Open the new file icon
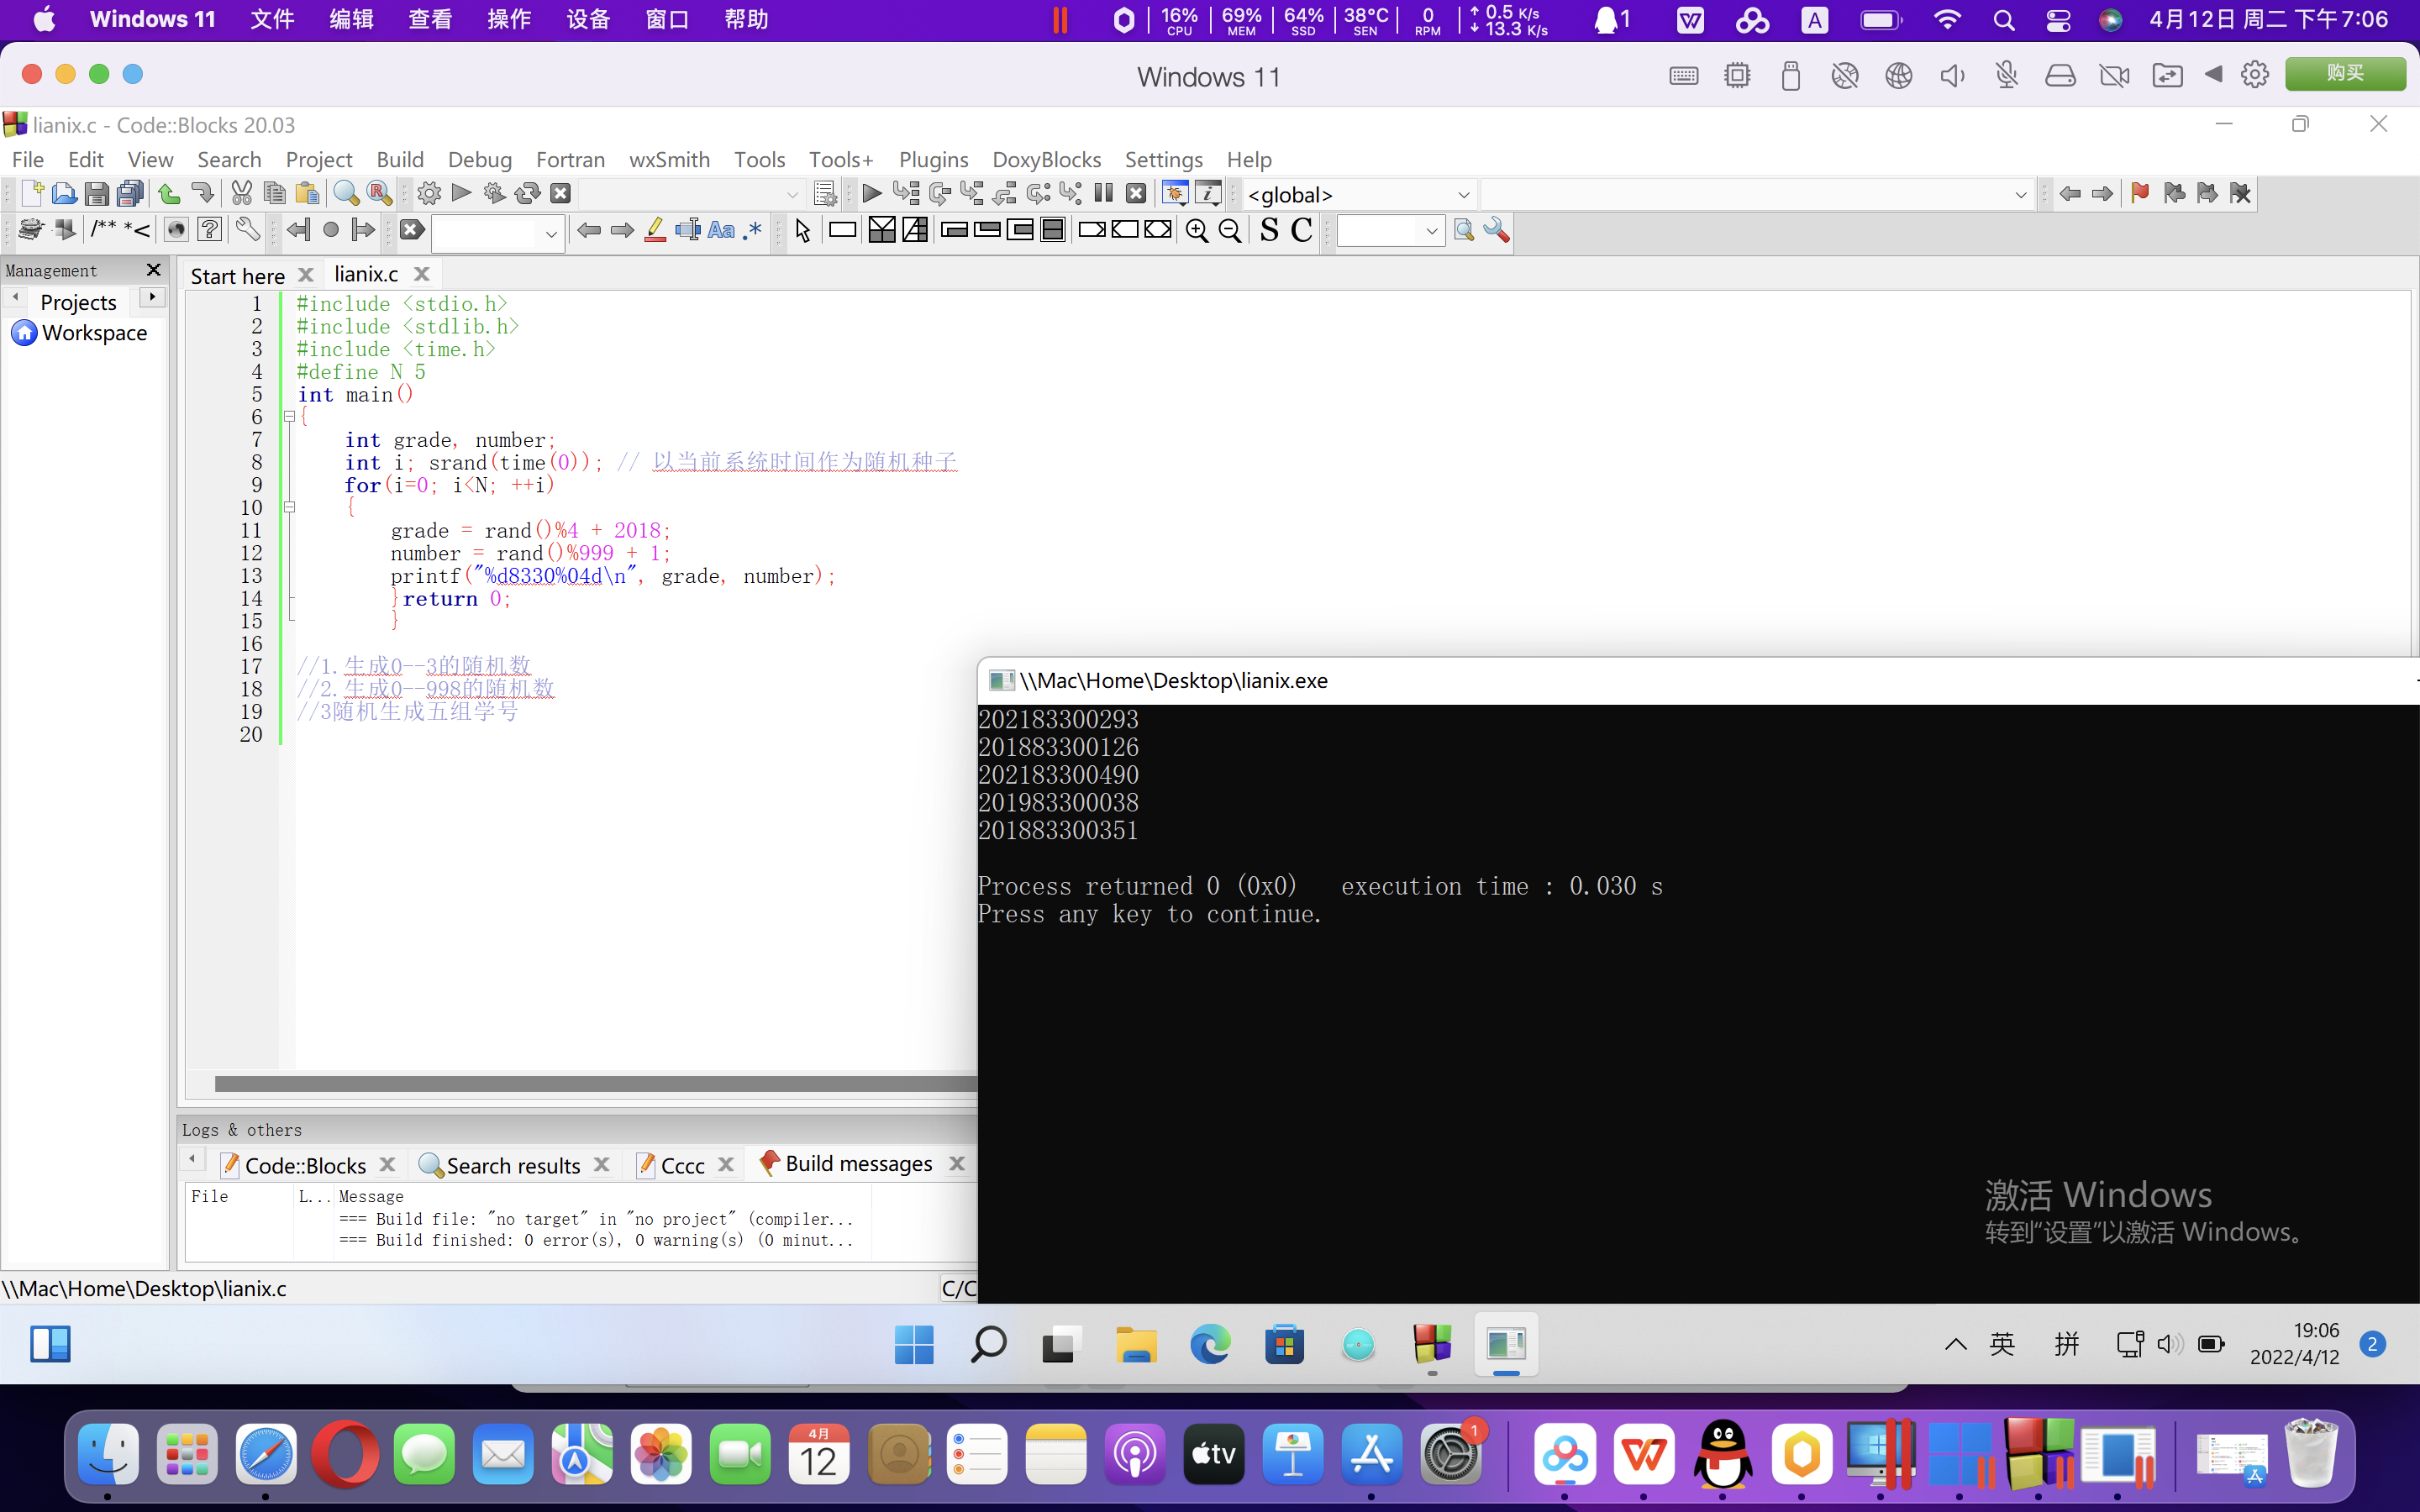This screenshot has width=2420, height=1512. pyautogui.click(x=31, y=194)
